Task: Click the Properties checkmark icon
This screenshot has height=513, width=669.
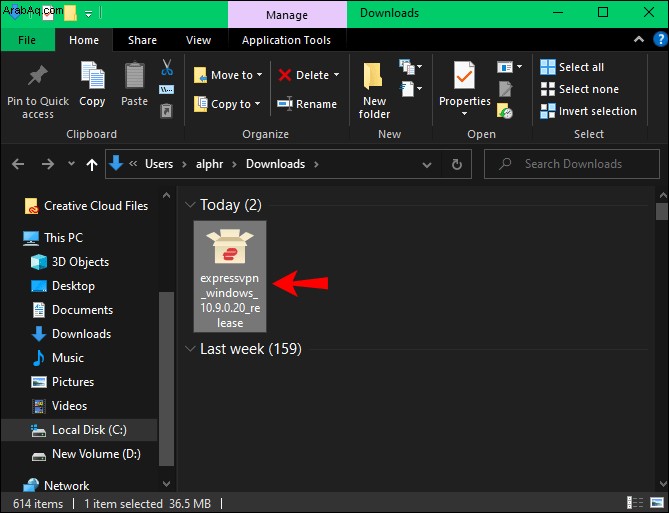Action: click(464, 75)
